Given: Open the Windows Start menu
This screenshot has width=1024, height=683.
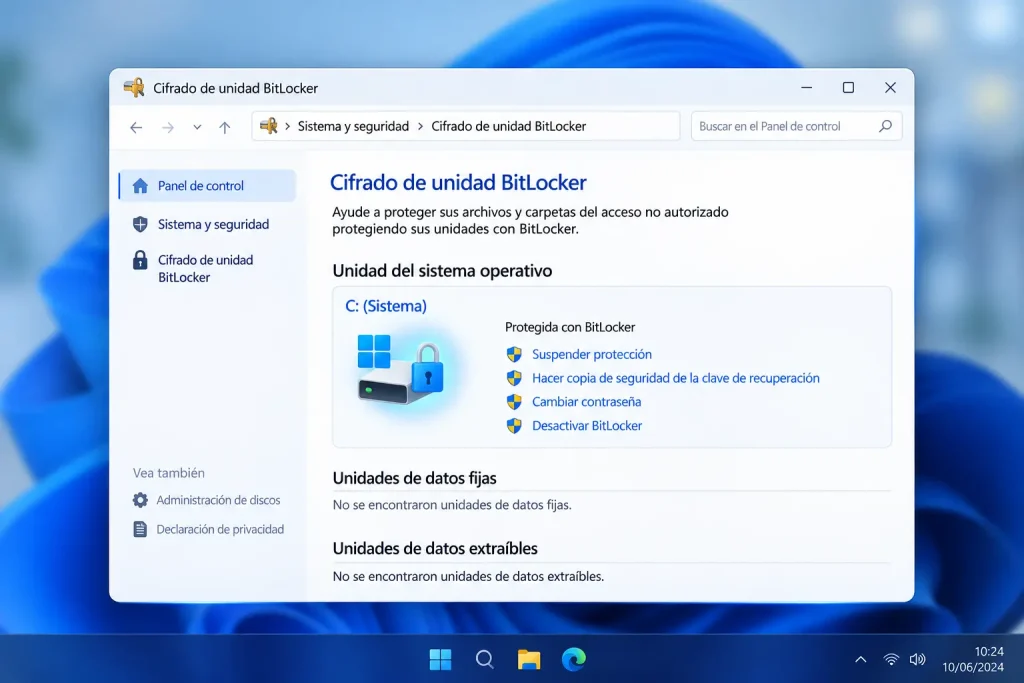Looking at the screenshot, I should pos(440,659).
